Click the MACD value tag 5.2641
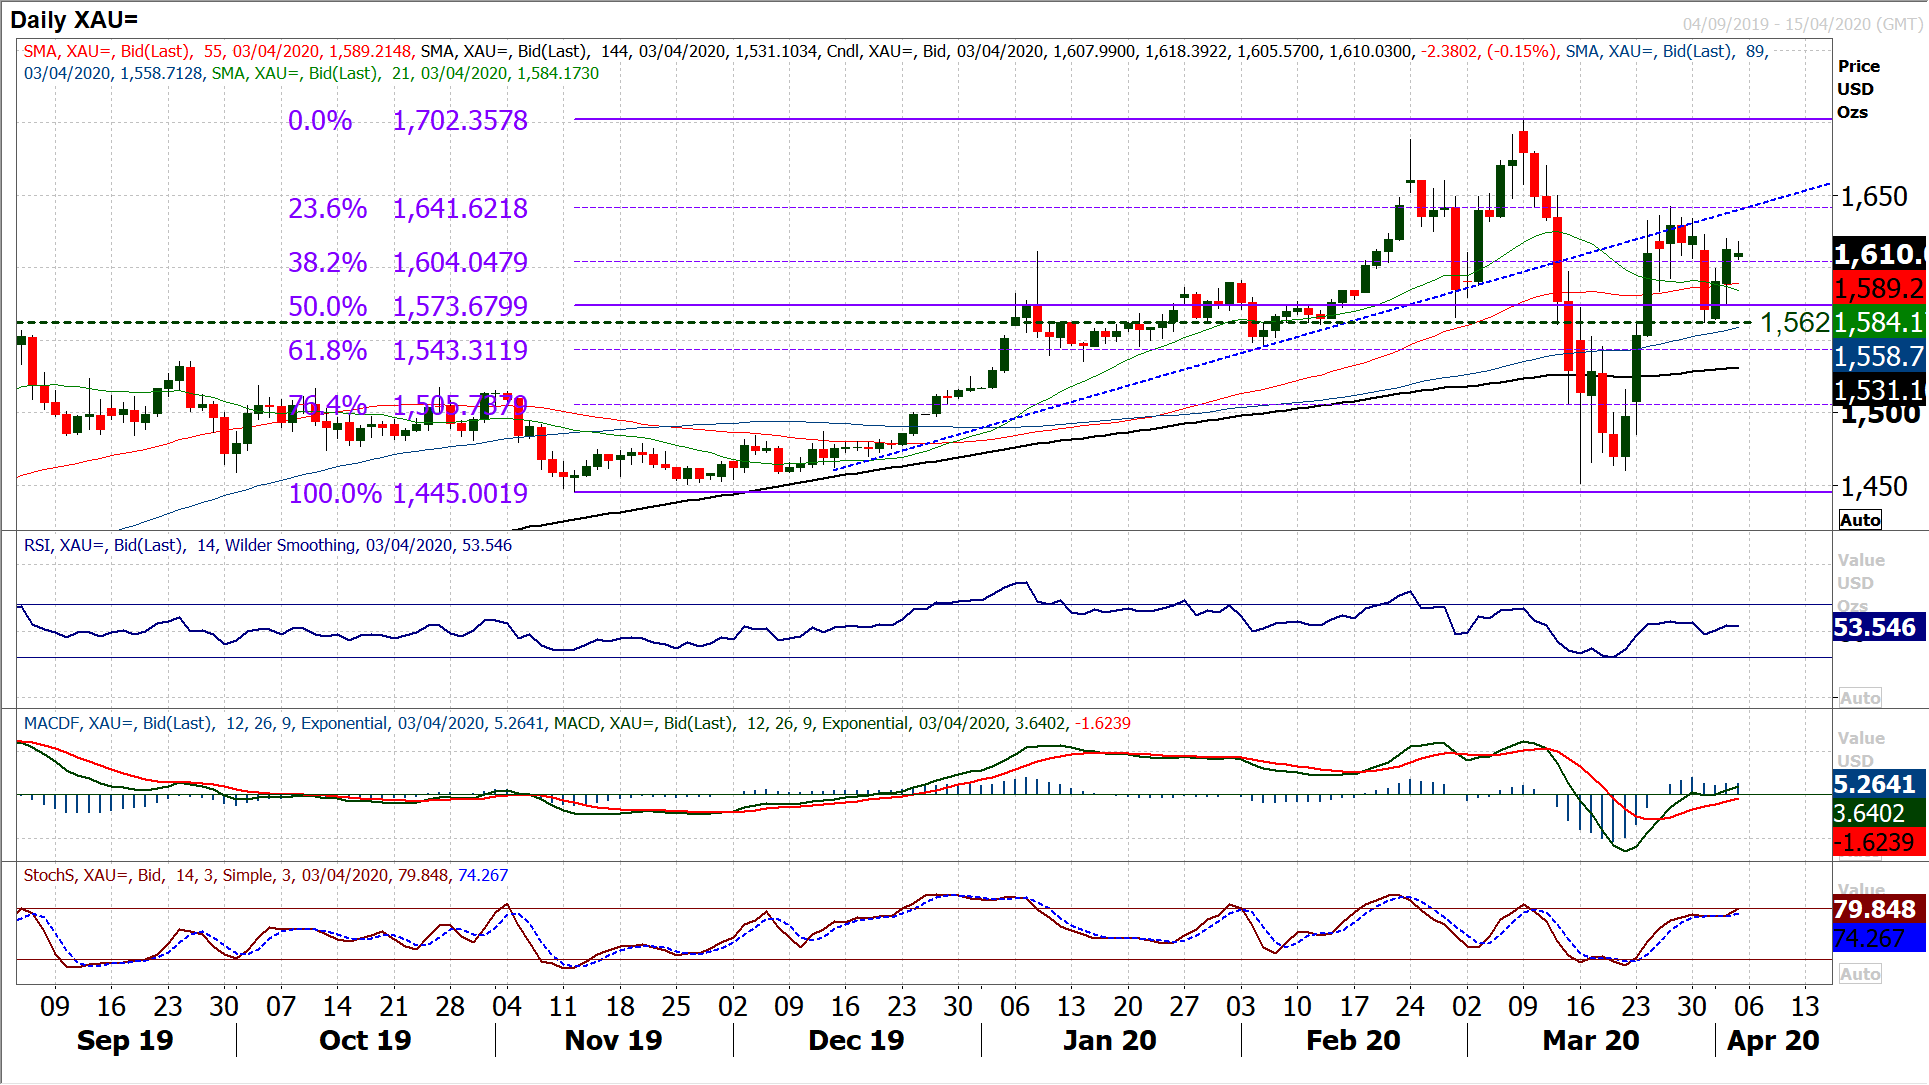The image size is (1929, 1085). [x=1879, y=784]
